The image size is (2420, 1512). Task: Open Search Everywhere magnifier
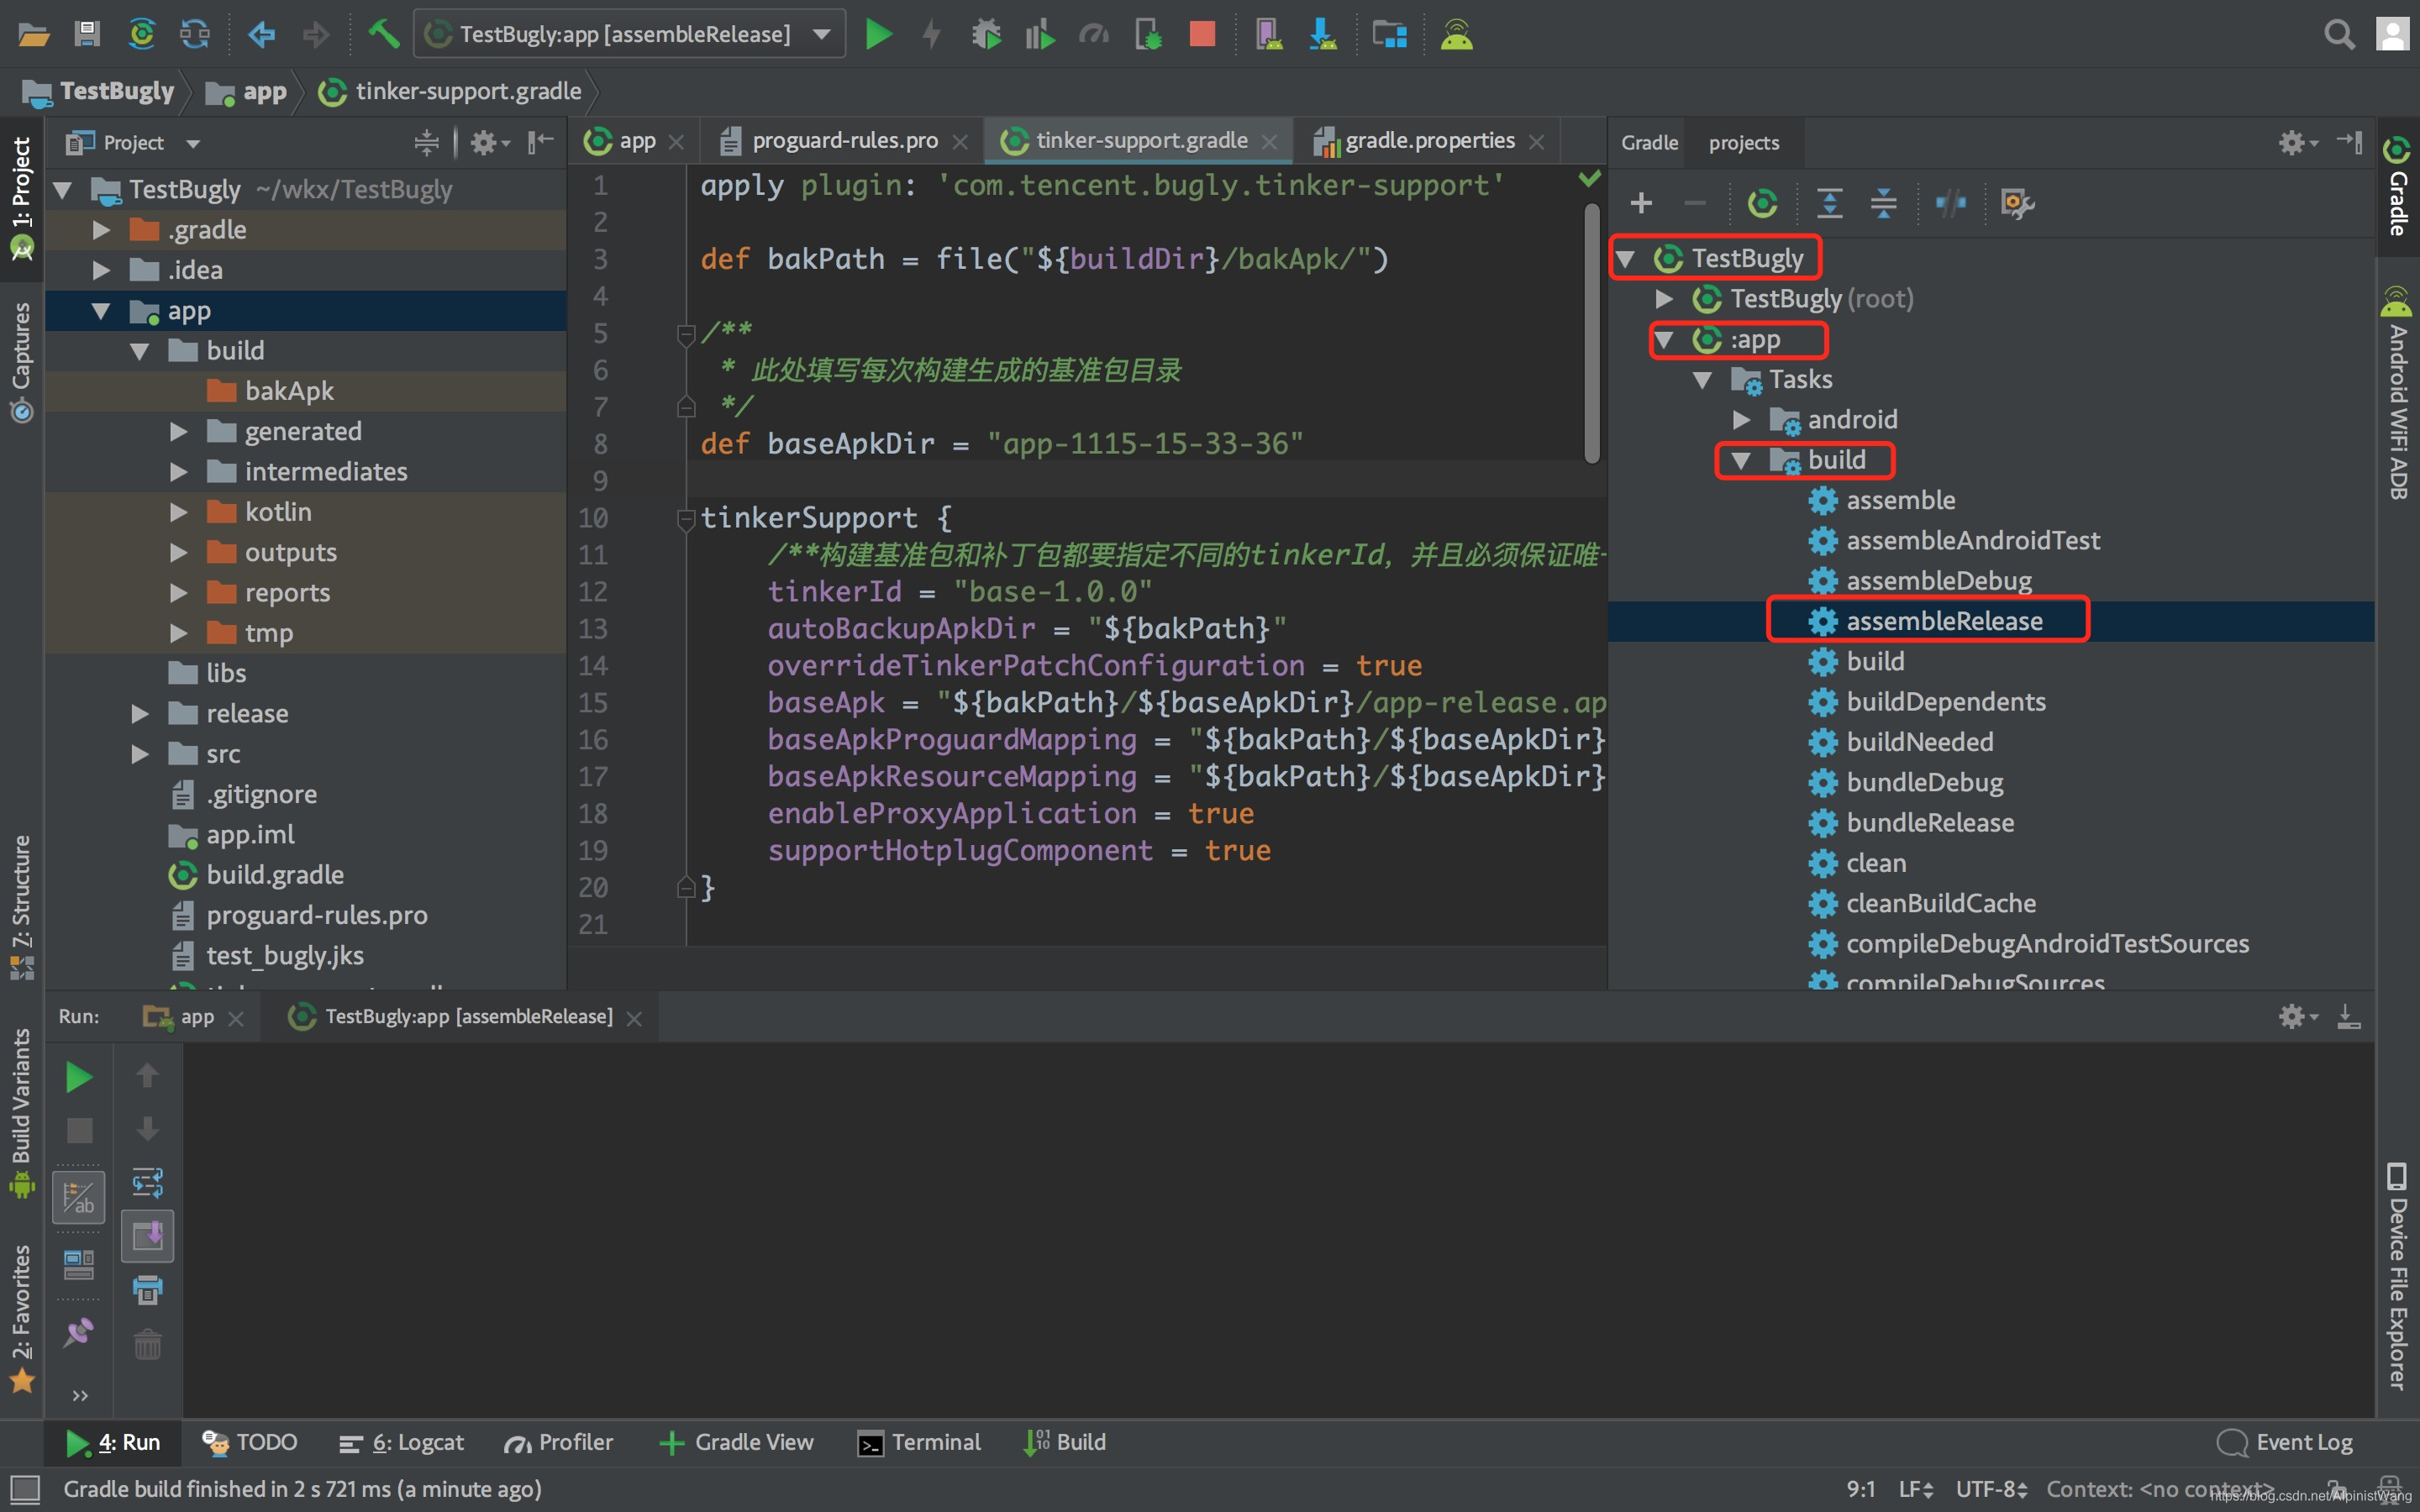pos(2339,35)
